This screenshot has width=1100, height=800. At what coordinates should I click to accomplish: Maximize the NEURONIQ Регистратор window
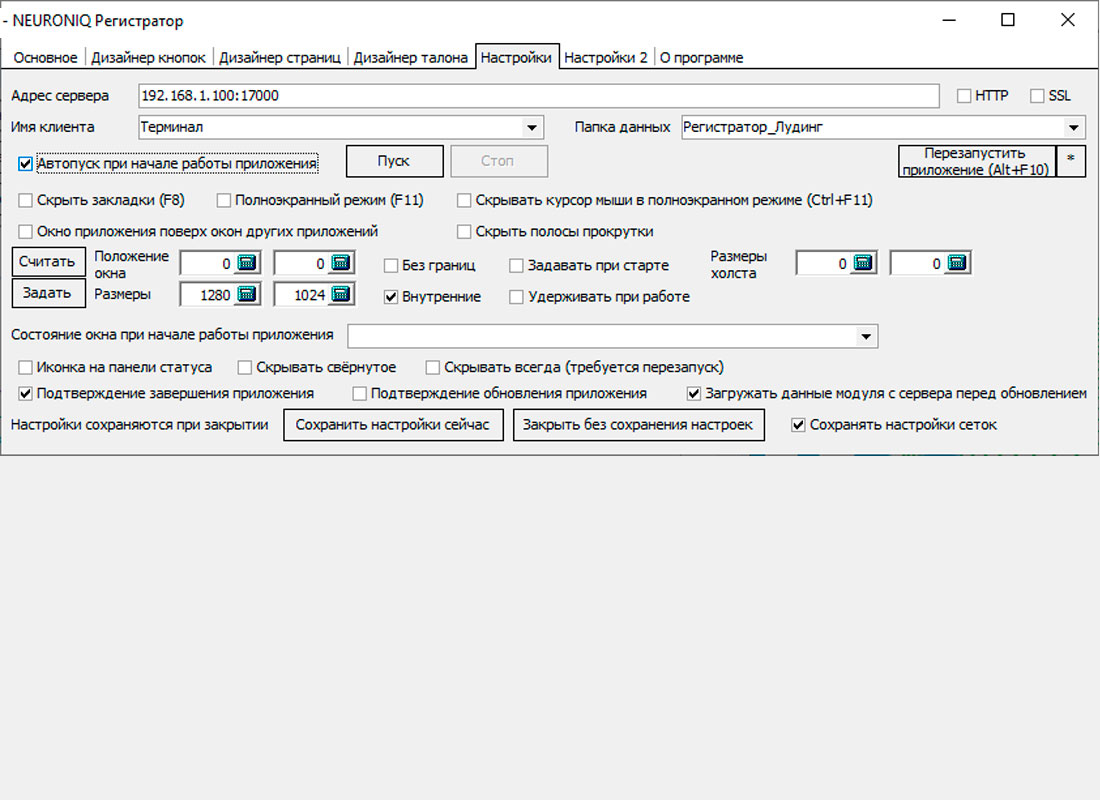click(1008, 20)
